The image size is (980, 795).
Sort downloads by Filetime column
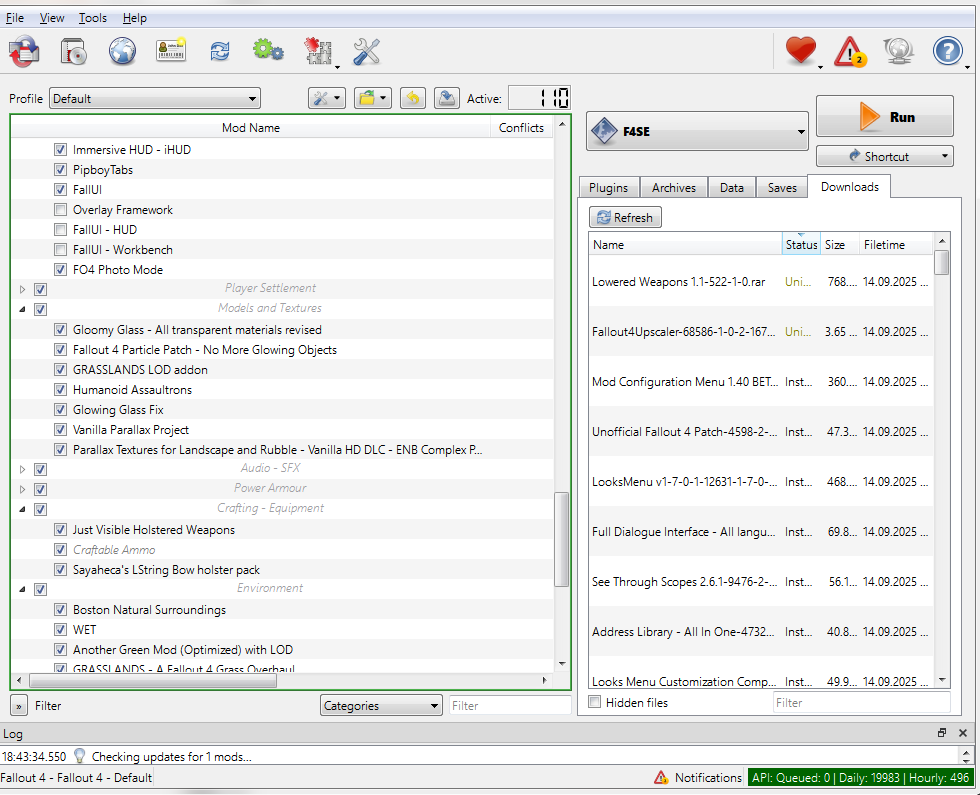(895, 244)
